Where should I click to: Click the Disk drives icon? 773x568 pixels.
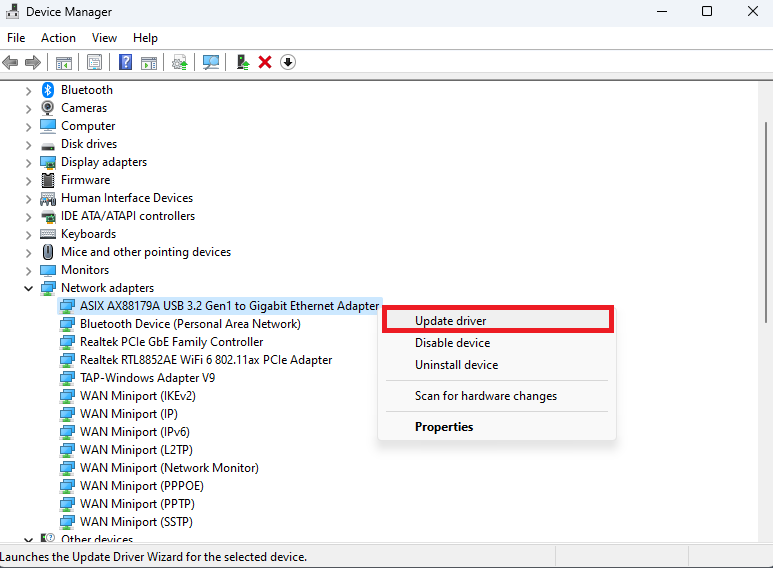(x=48, y=146)
